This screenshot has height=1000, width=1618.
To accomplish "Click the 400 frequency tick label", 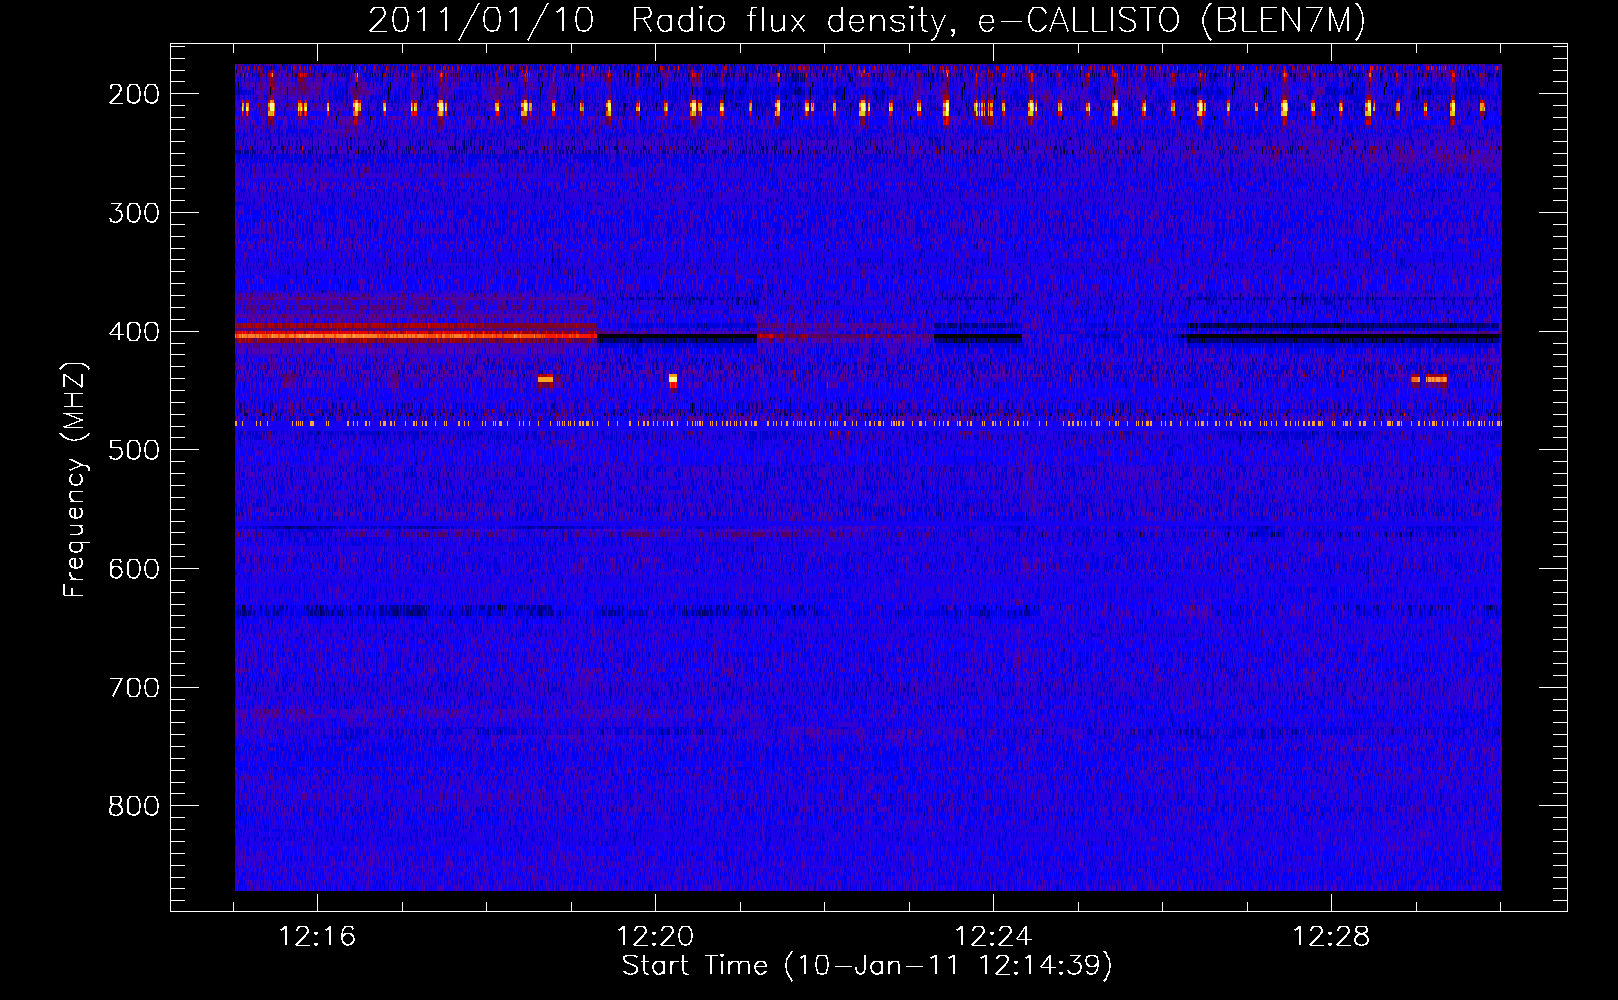I will (x=134, y=332).
